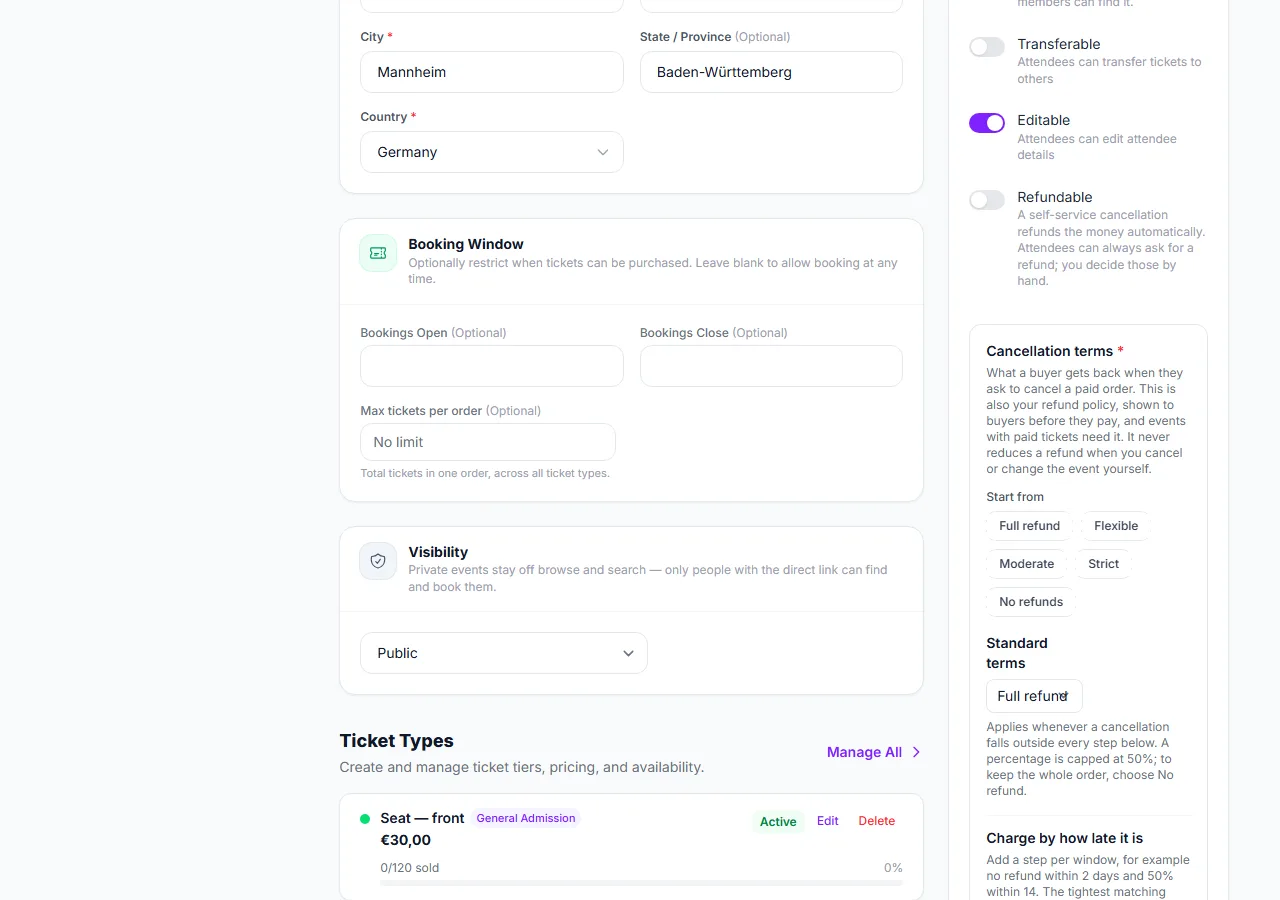Open the Visibility dropdown set to Public
This screenshot has height=900, width=1280.
[x=504, y=653]
